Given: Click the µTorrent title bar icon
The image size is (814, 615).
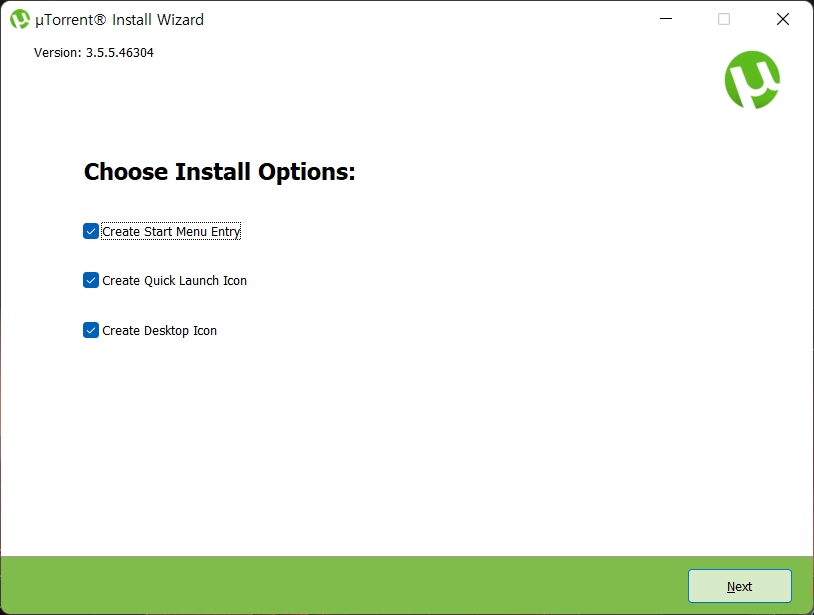Looking at the screenshot, I should pyautogui.click(x=20, y=19).
